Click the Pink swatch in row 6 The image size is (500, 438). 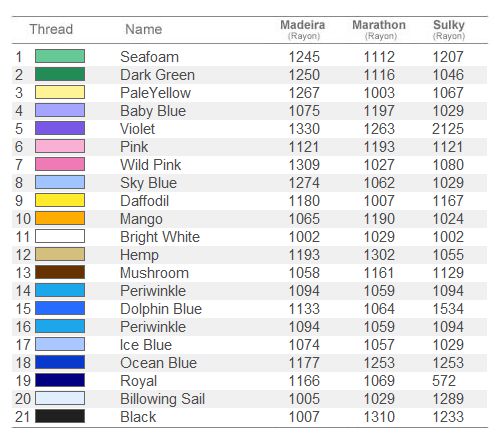[60, 146]
